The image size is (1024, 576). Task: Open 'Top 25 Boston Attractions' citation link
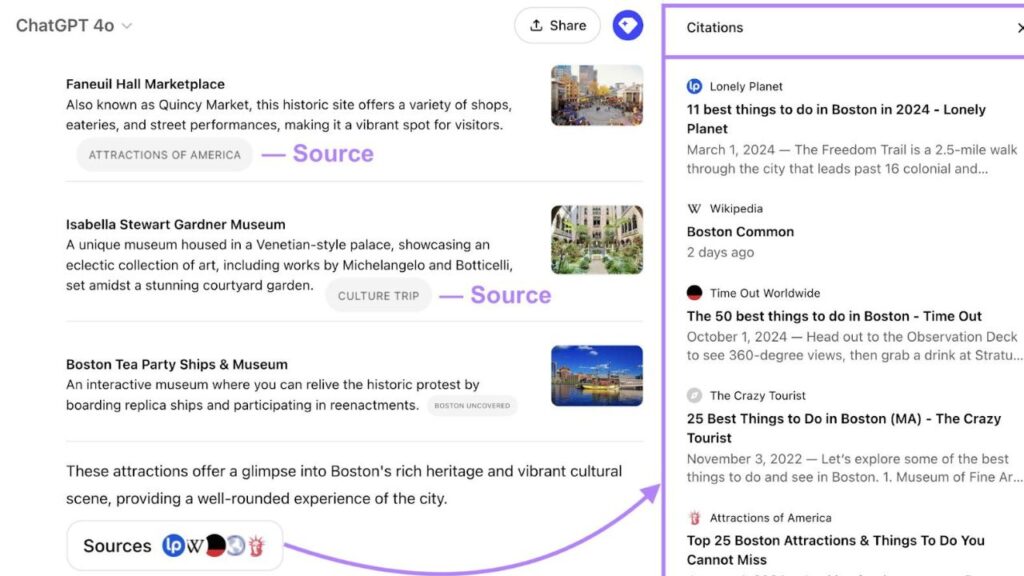(x=835, y=550)
